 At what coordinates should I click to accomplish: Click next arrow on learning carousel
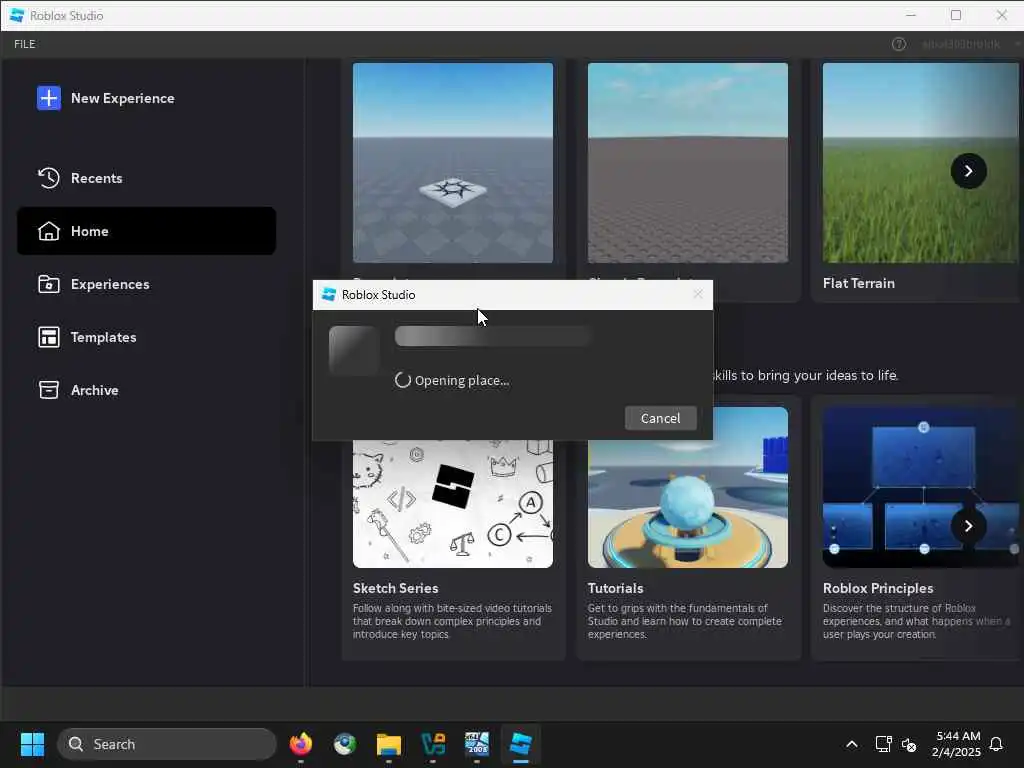tap(968, 526)
